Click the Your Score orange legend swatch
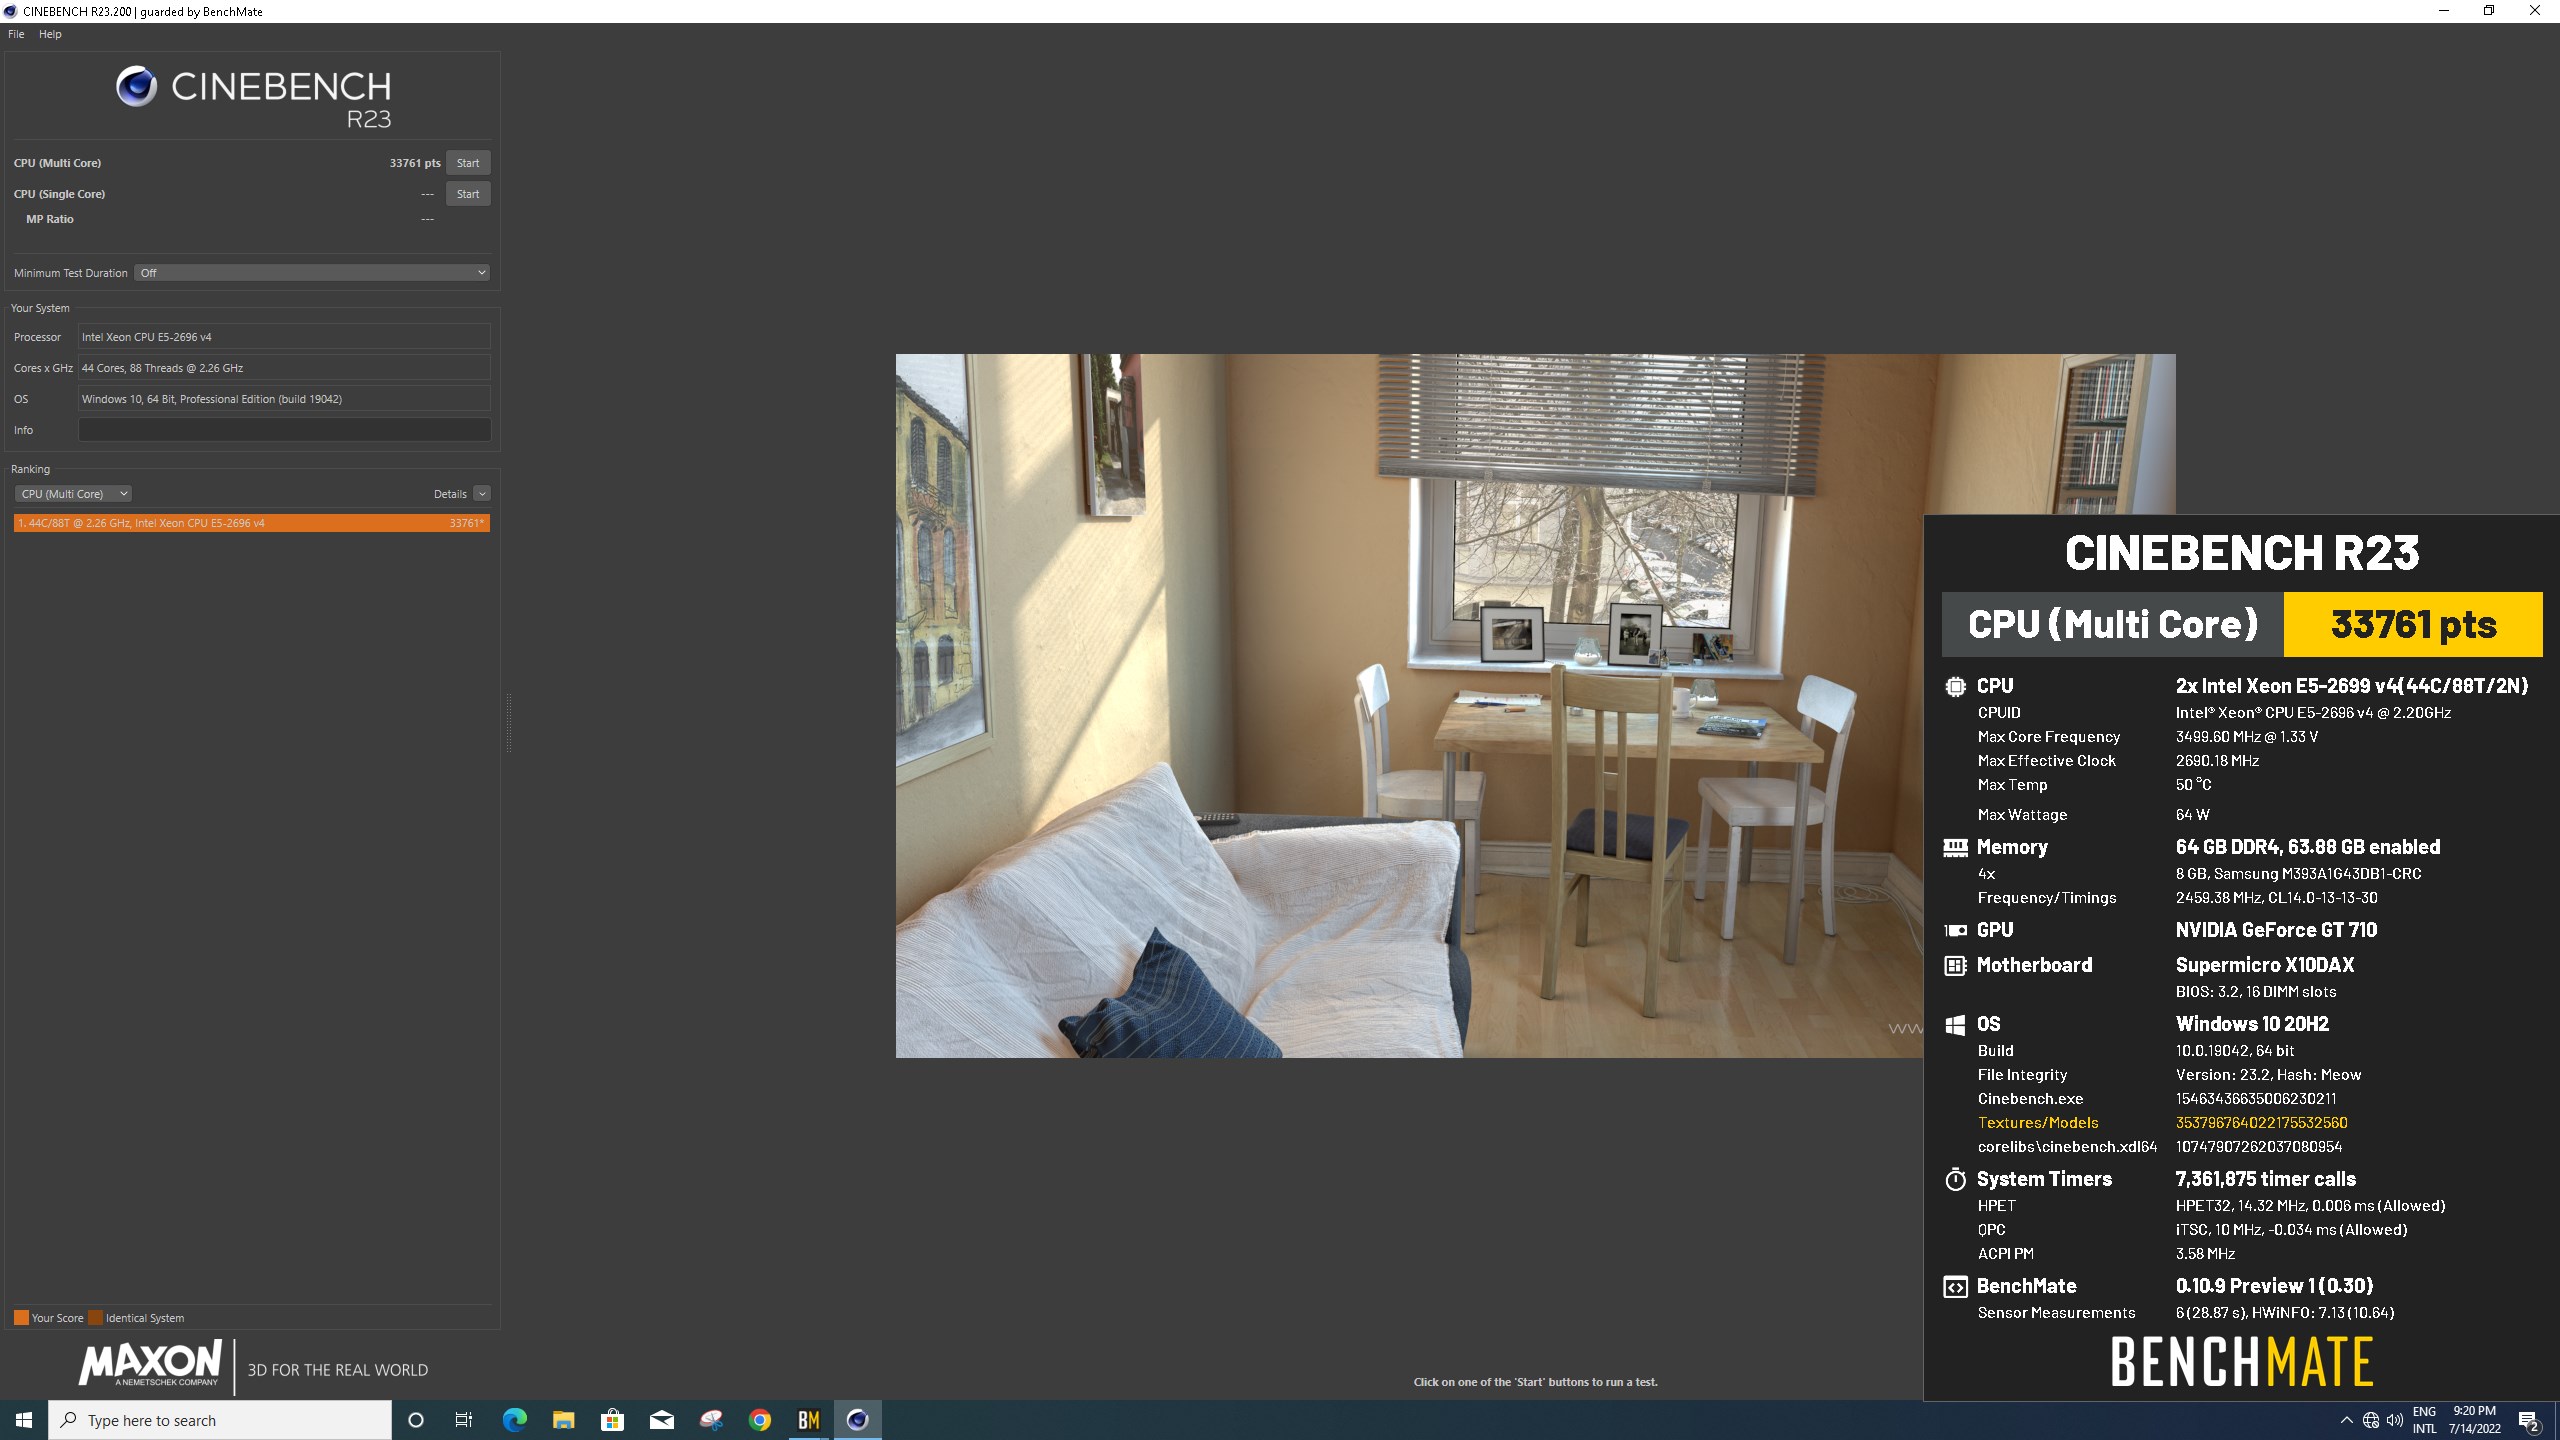The width and height of the screenshot is (2560, 1440). [21, 1318]
